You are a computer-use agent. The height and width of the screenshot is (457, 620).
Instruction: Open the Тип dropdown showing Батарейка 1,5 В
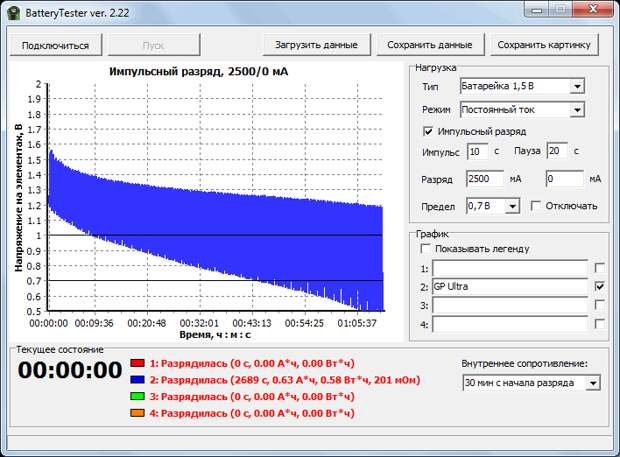522,86
